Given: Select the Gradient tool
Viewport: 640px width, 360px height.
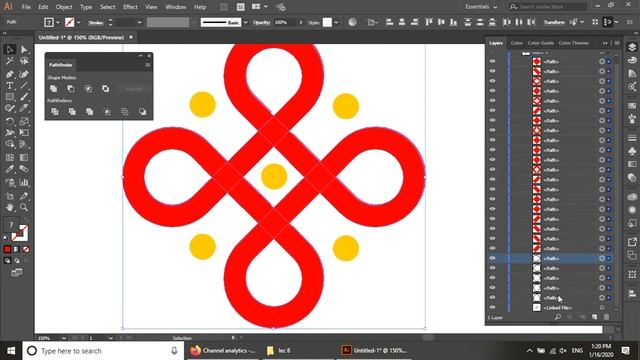Looking at the screenshot, I should tap(24, 158).
